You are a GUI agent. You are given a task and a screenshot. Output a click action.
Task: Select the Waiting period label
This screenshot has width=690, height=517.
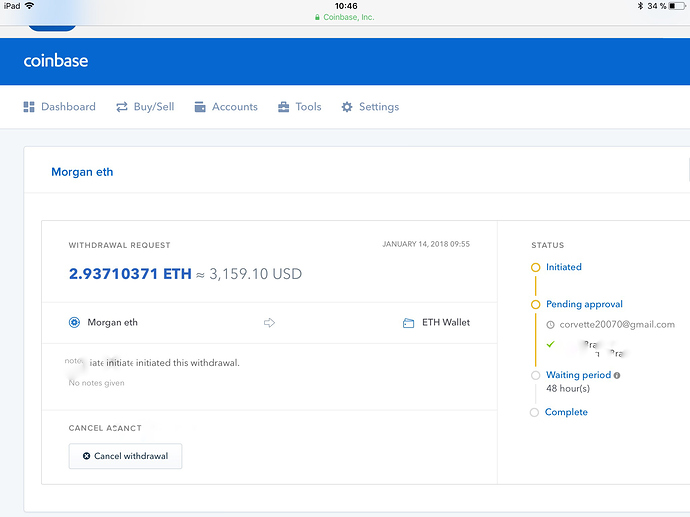pos(579,375)
